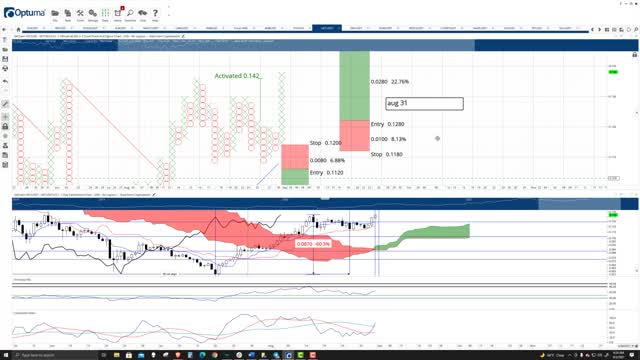This screenshot has width=640, height=360.
Task: Click the magnifier icon after tab arrows
Action: [636, 29]
